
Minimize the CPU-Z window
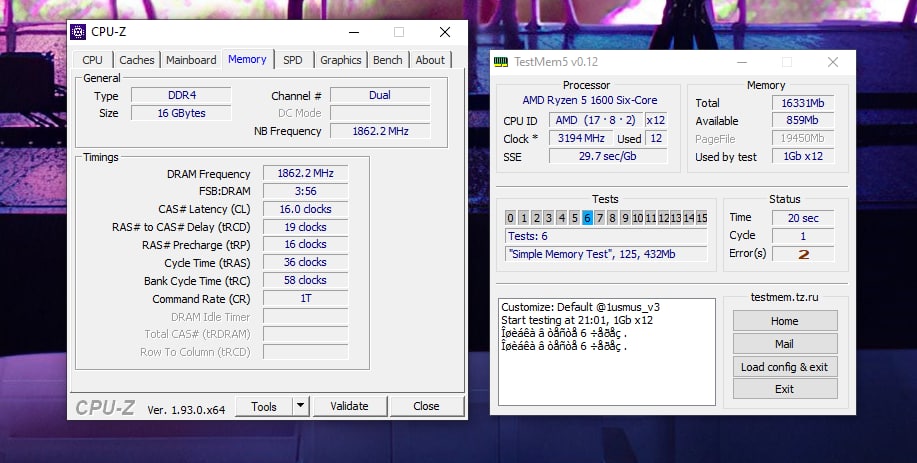point(354,32)
